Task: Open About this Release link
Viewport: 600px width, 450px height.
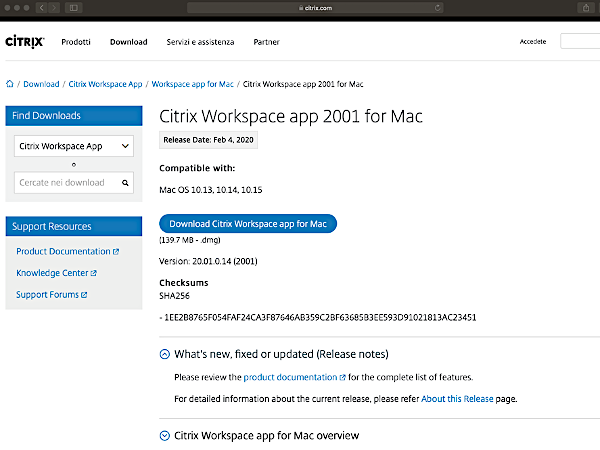Action: click(x=457, y=399)
